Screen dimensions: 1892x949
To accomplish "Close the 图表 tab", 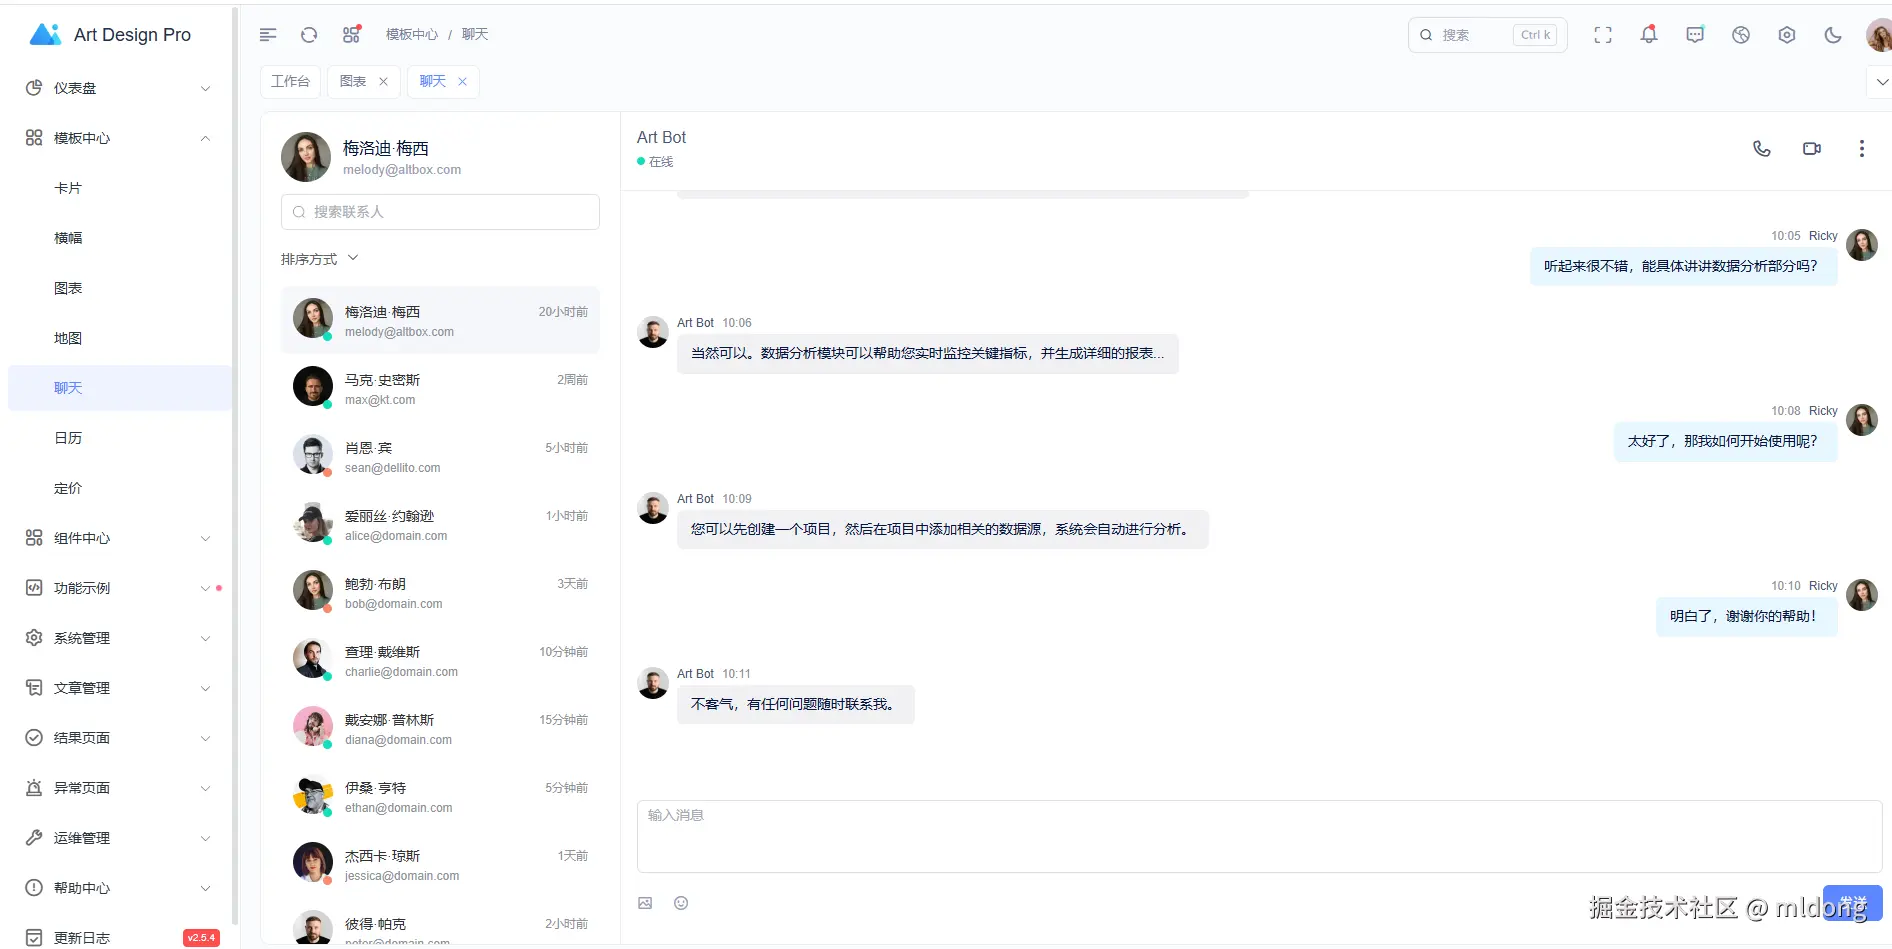I will pos(383,82).
